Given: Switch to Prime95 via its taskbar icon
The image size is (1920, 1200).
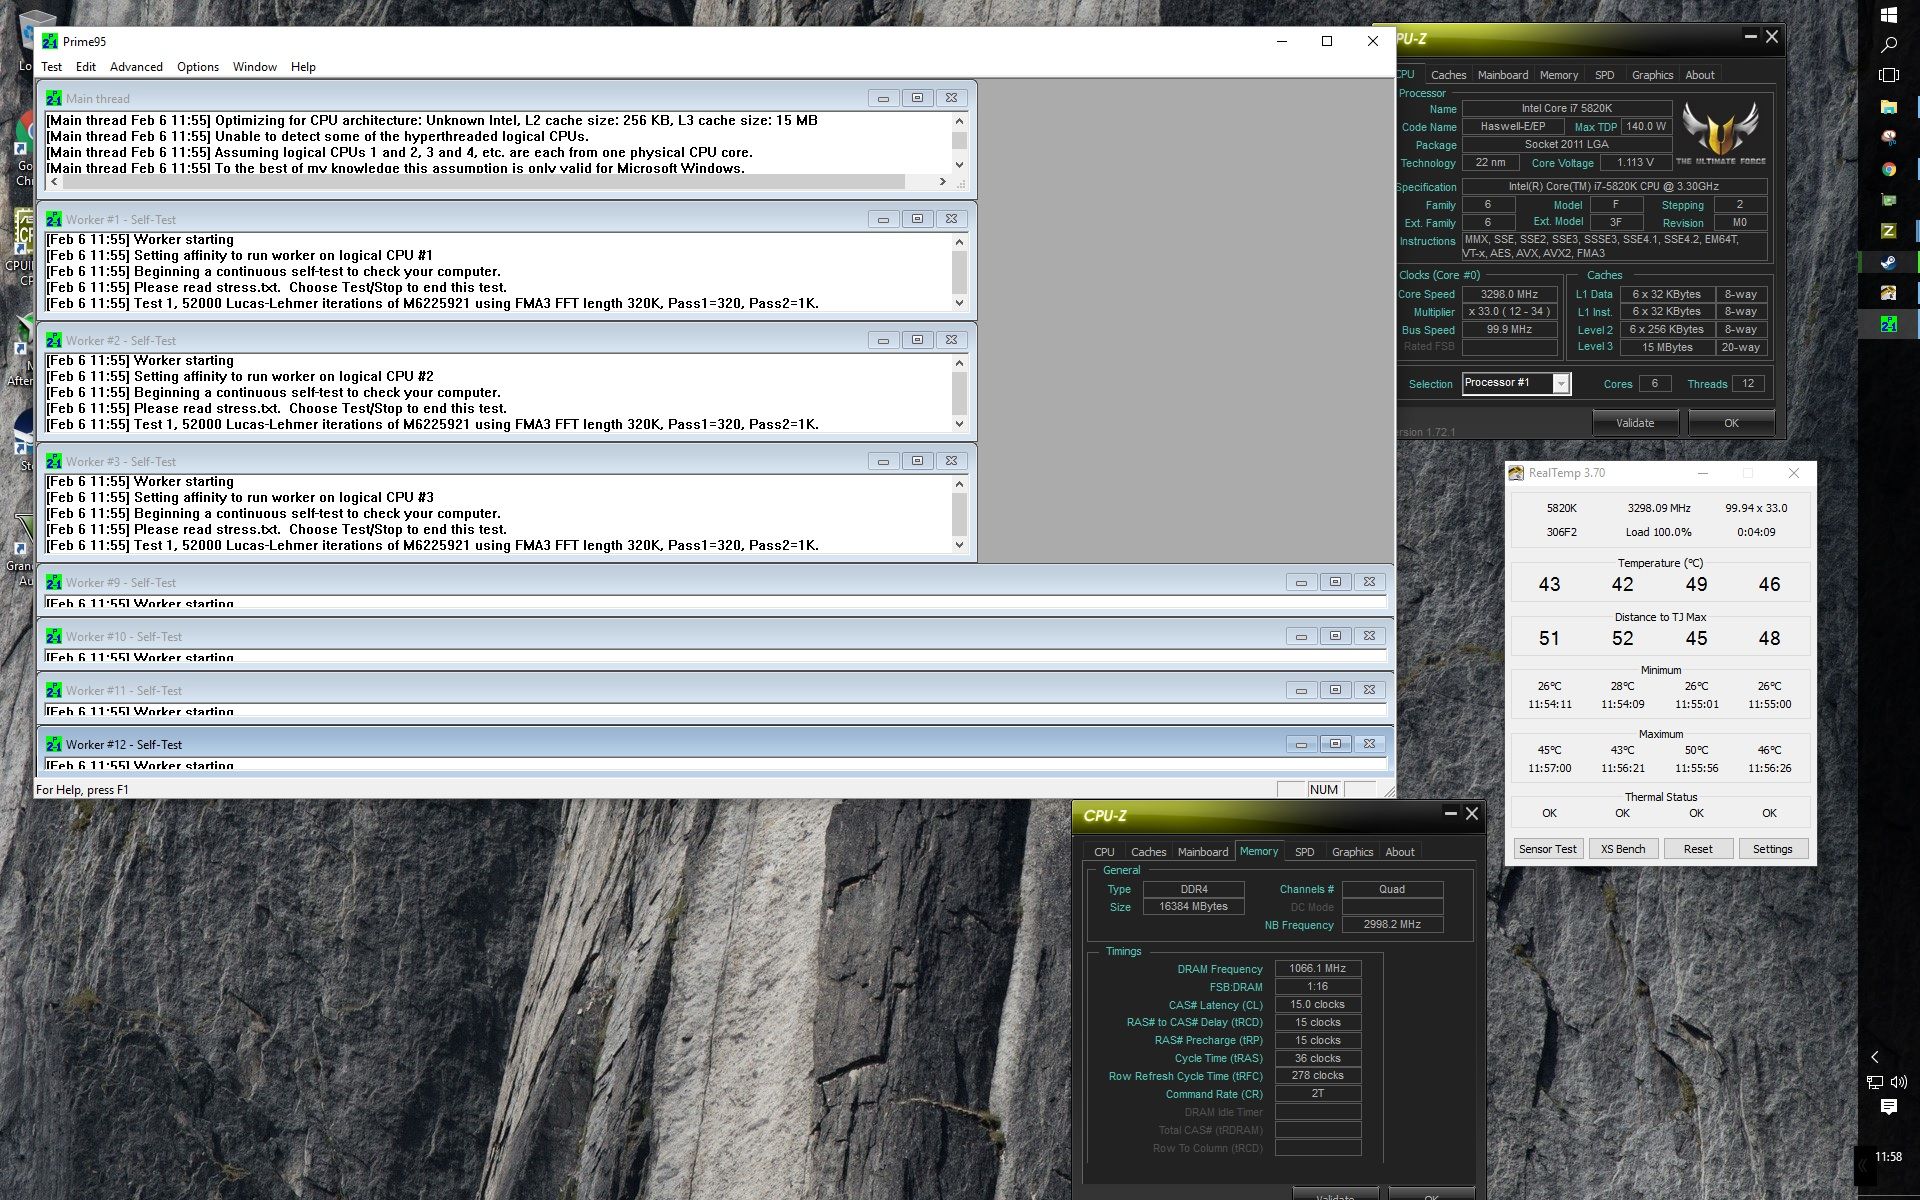Looking at the screenshot, I should tap(1889, 324).
